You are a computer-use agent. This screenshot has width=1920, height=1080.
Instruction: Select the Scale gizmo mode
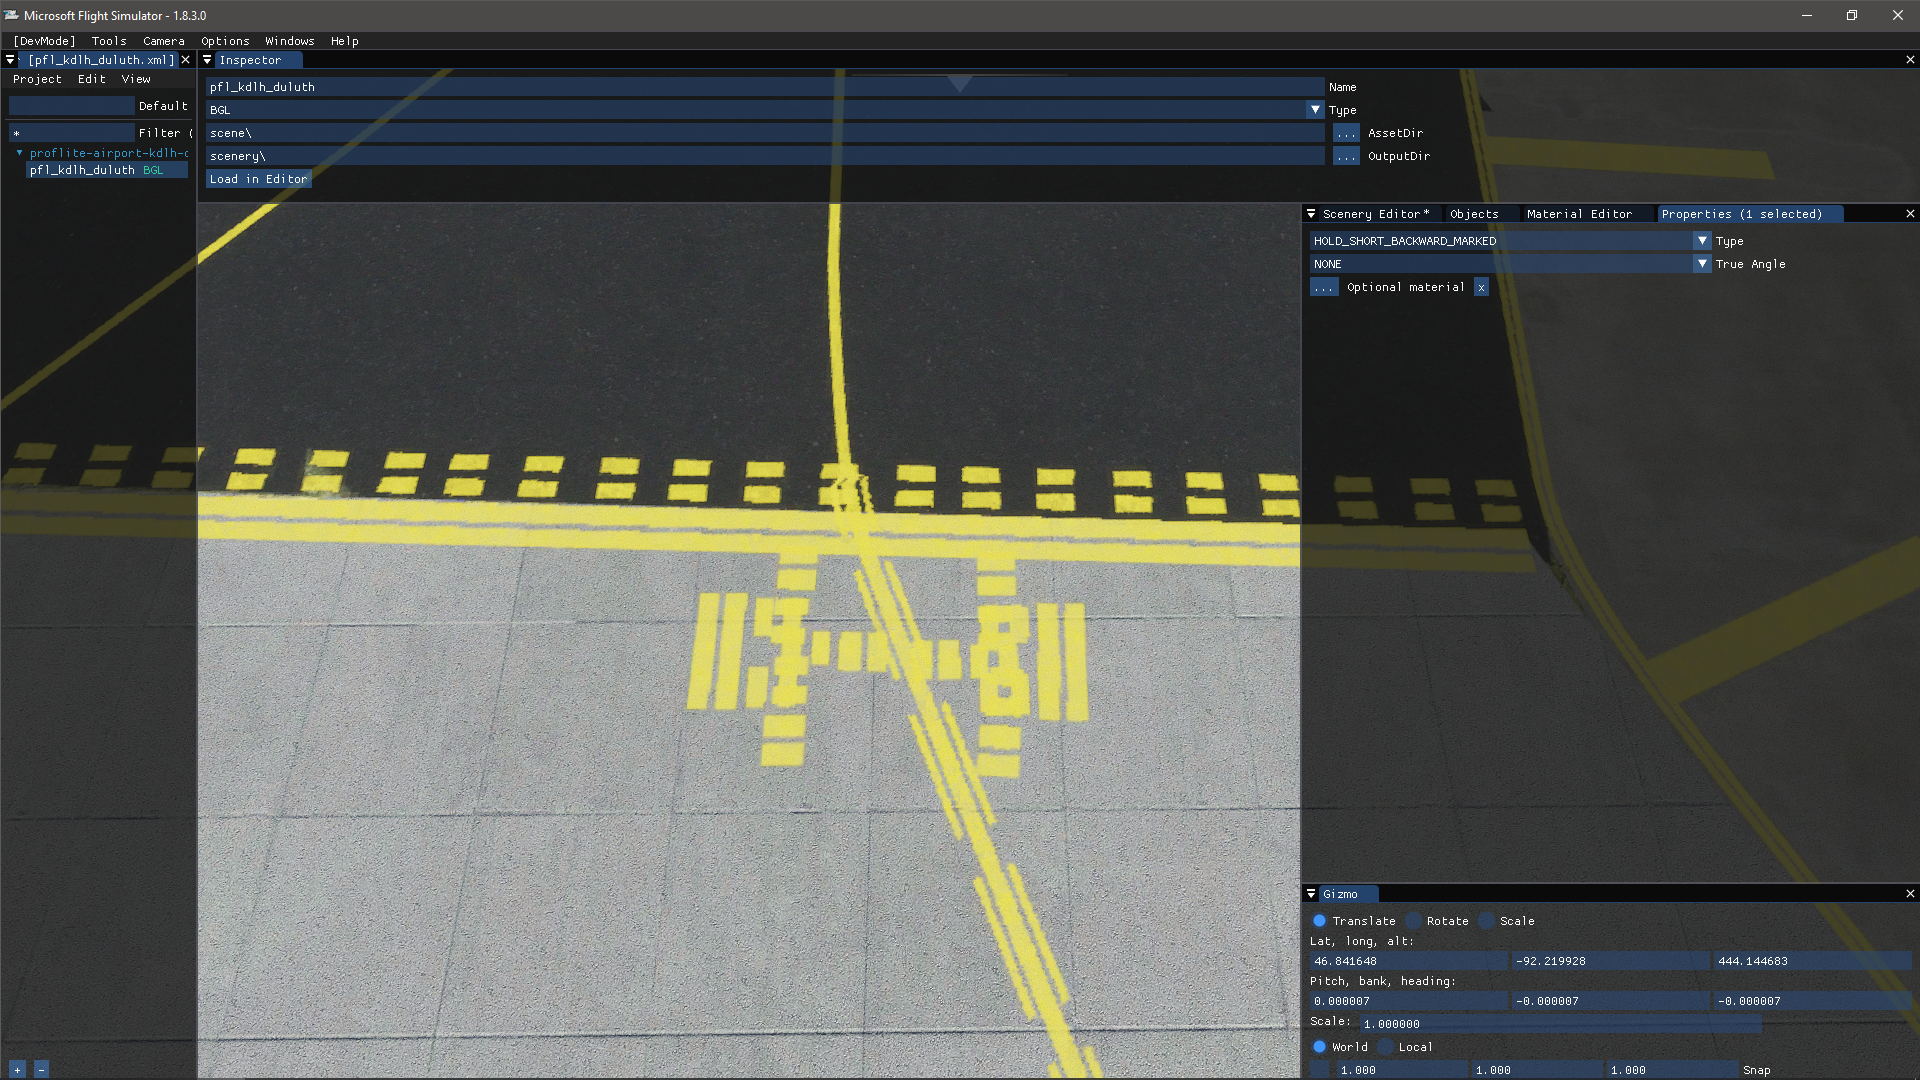click(1487, 921)
